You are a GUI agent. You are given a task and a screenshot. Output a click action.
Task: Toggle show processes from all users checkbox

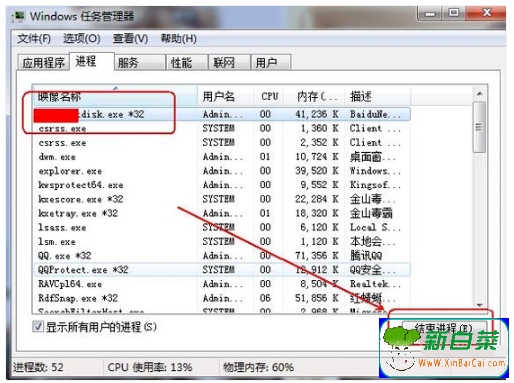[x=38, y=326]
